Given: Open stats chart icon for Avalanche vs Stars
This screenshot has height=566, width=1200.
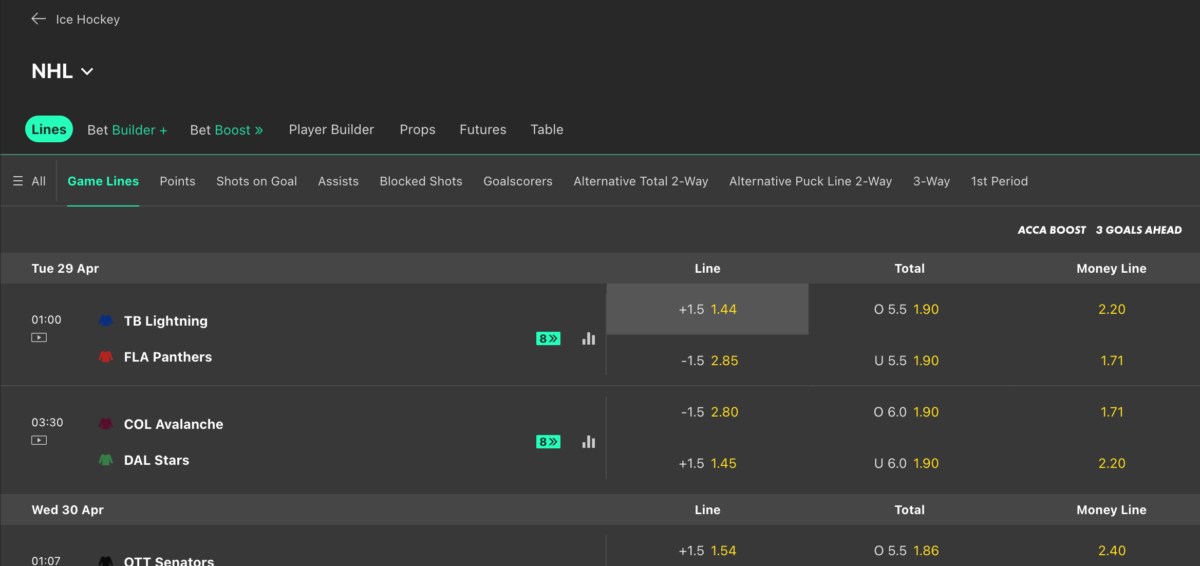Looking at the screenshot, I should click(589, 442).
